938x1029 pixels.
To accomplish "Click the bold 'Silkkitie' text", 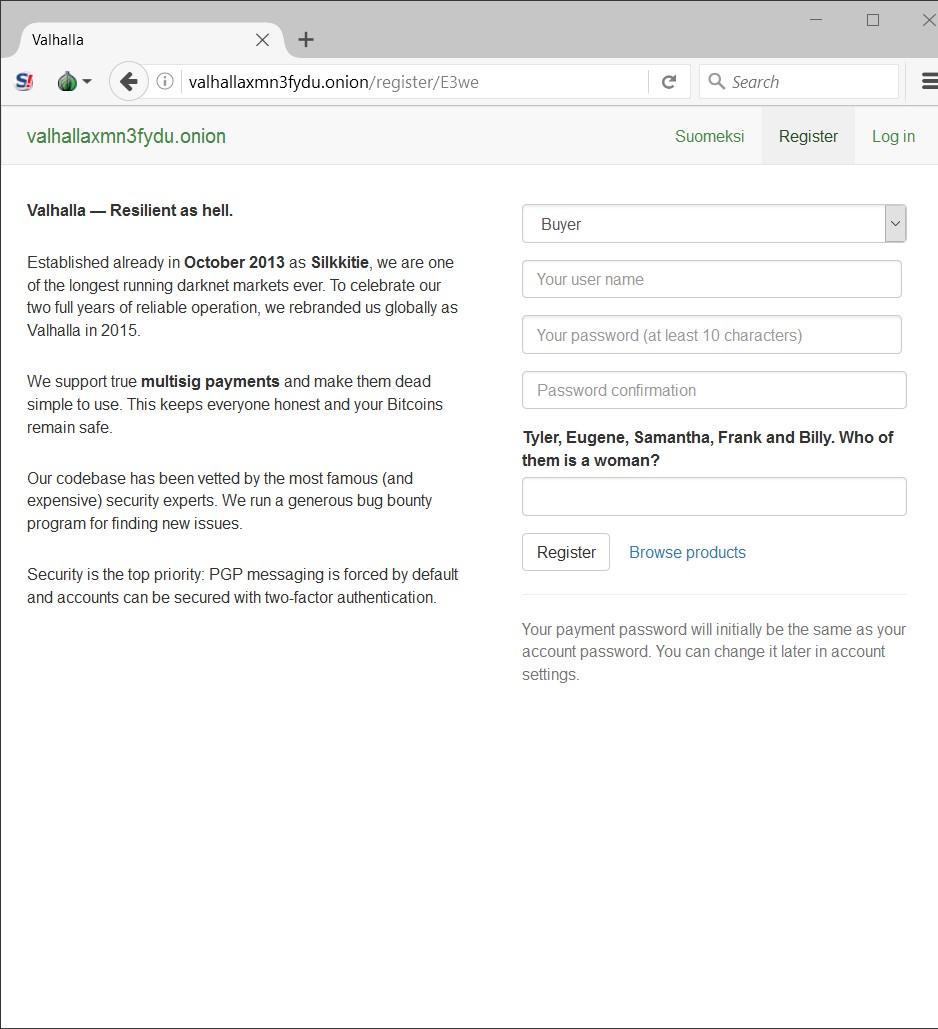I will 339,262.
